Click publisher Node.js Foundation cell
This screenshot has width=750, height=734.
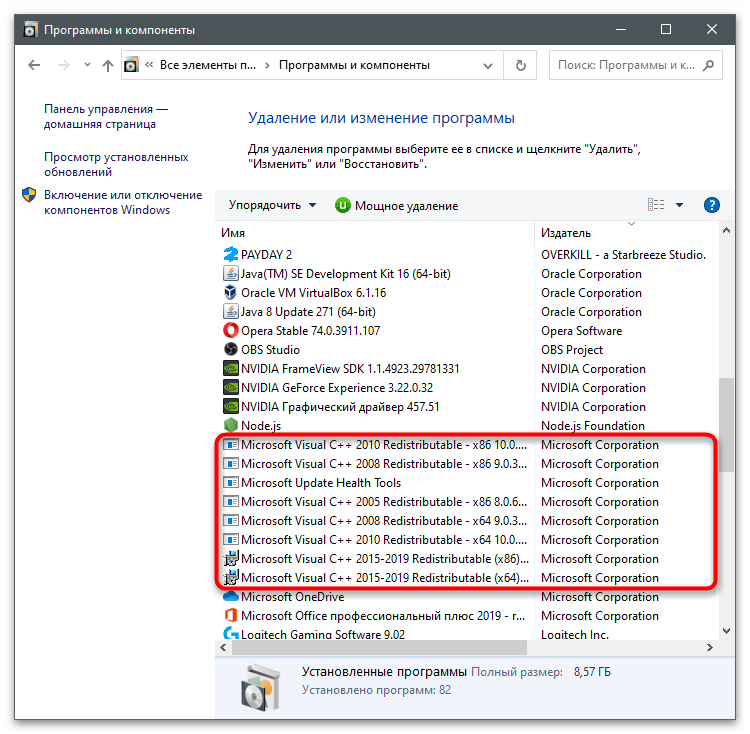(x=593, y=426)
